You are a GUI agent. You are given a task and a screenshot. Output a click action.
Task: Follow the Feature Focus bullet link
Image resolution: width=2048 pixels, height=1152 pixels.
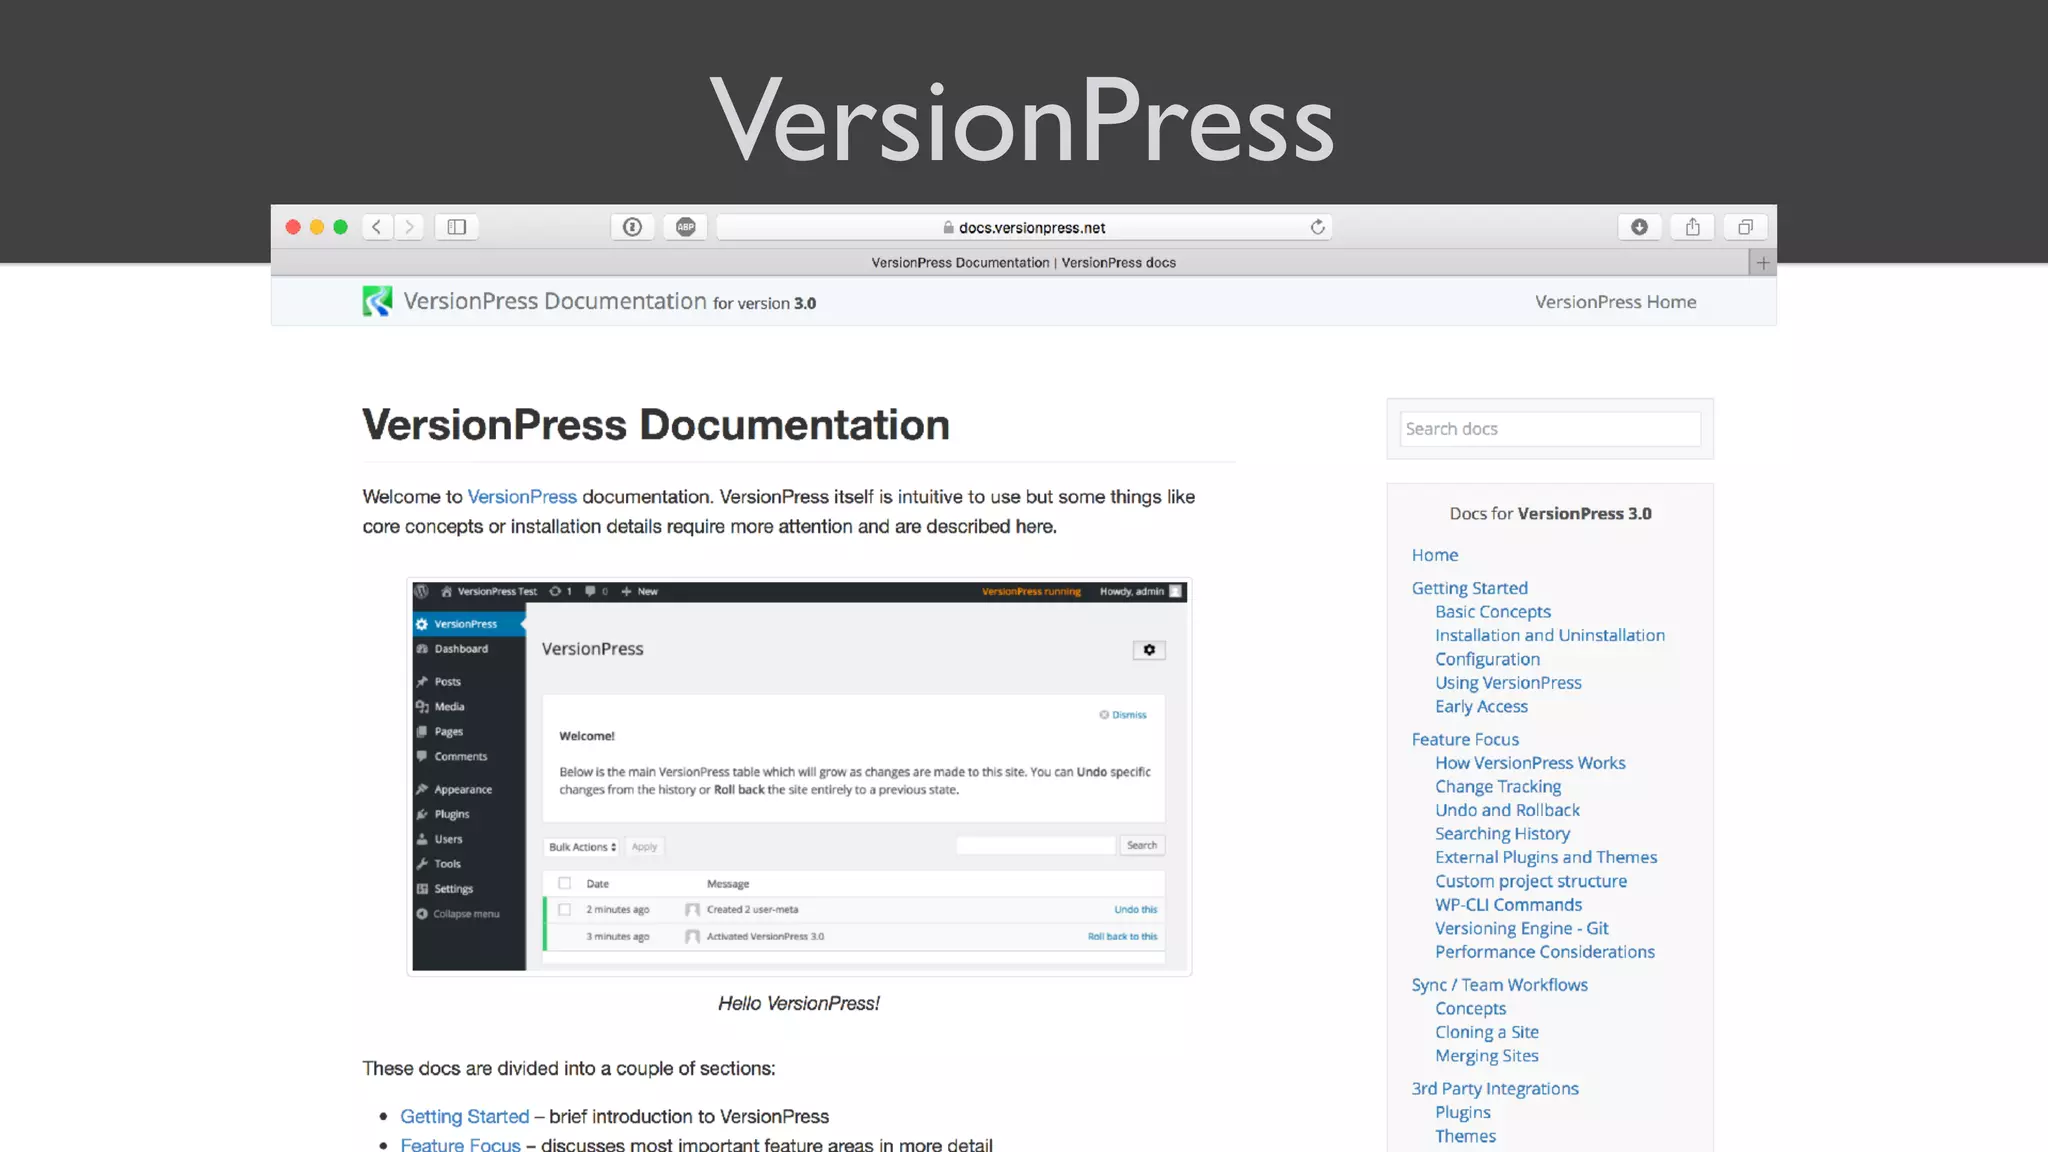coord(460,1144)
